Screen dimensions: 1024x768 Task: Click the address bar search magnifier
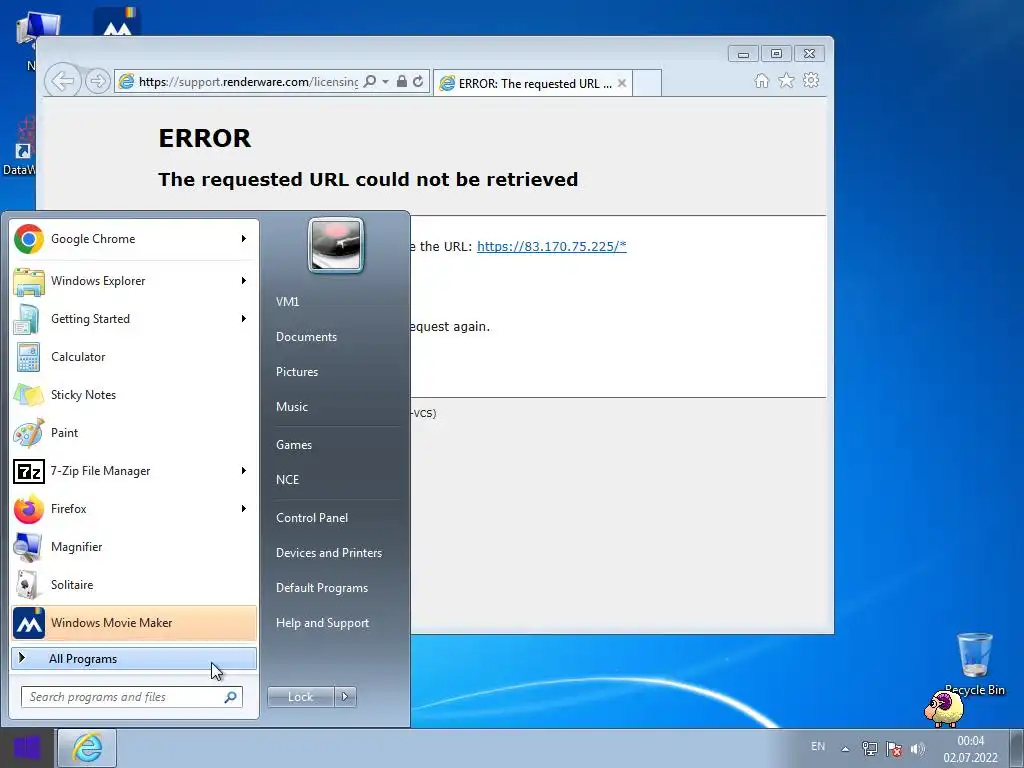tap(370, 82)
